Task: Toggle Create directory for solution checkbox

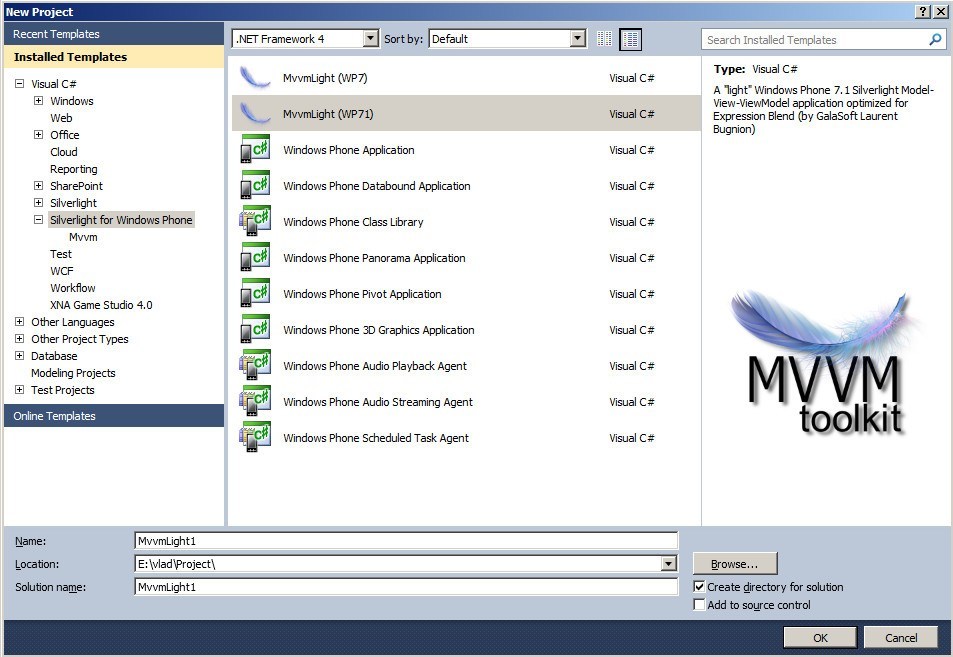Action: pos(699,586)
